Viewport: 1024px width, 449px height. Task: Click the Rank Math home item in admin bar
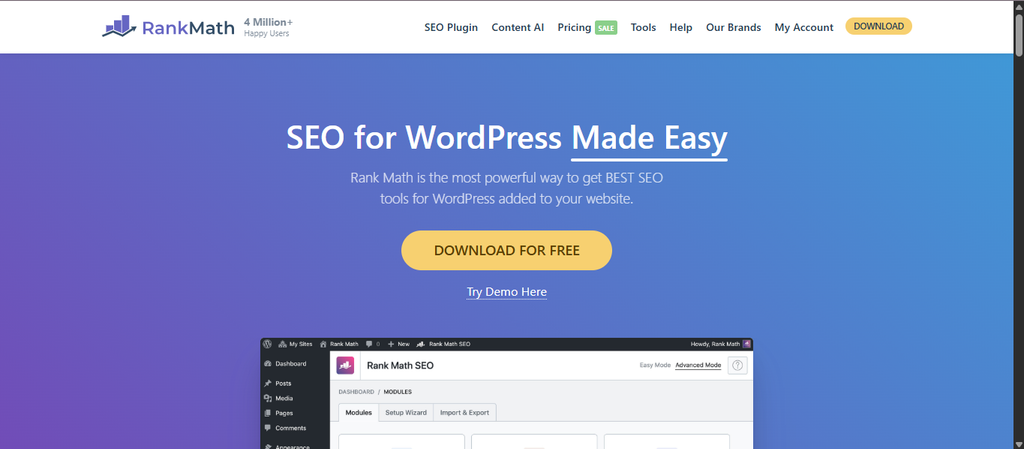point(339,344)
